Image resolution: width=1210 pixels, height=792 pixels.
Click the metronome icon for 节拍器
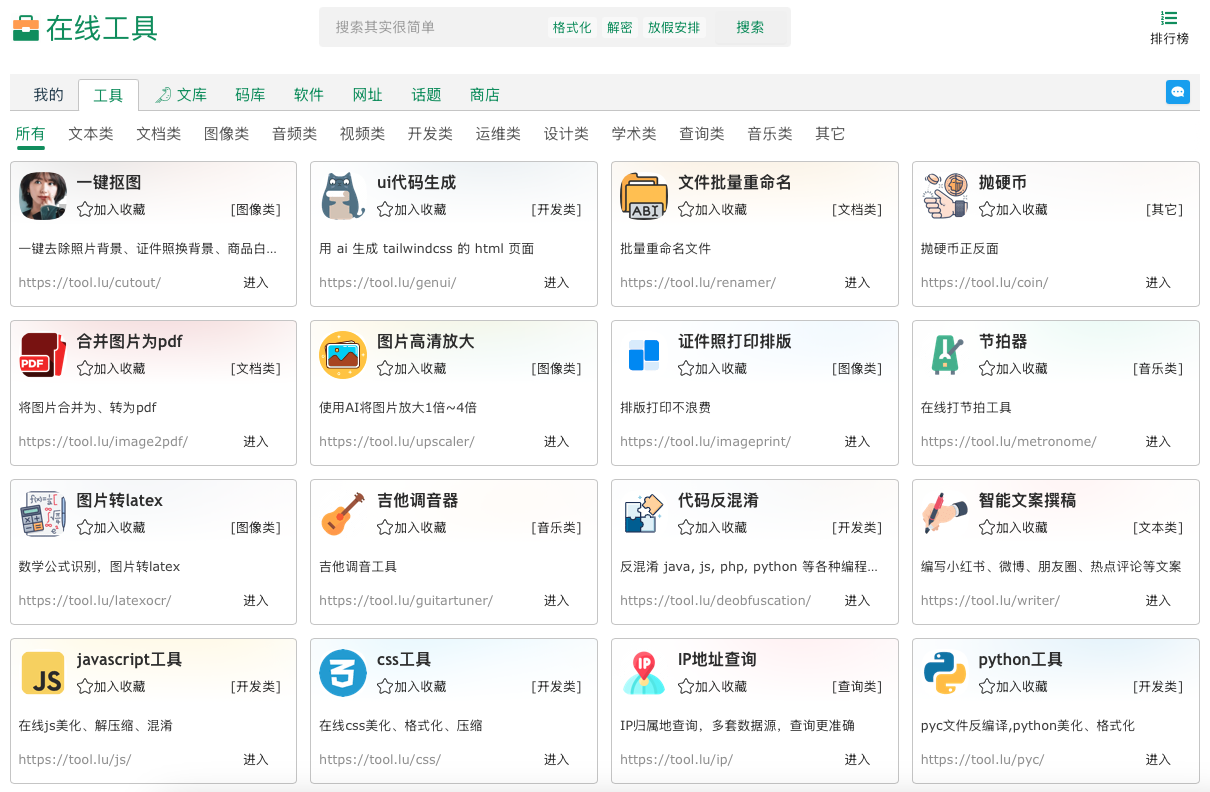click(x=945, y=355)
